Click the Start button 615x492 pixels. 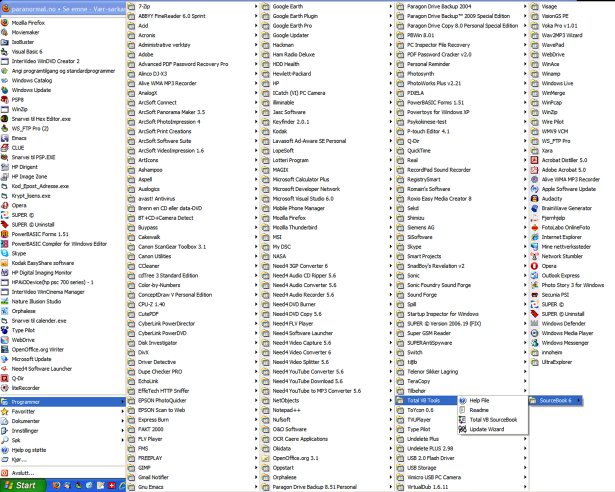pos(23,486)
